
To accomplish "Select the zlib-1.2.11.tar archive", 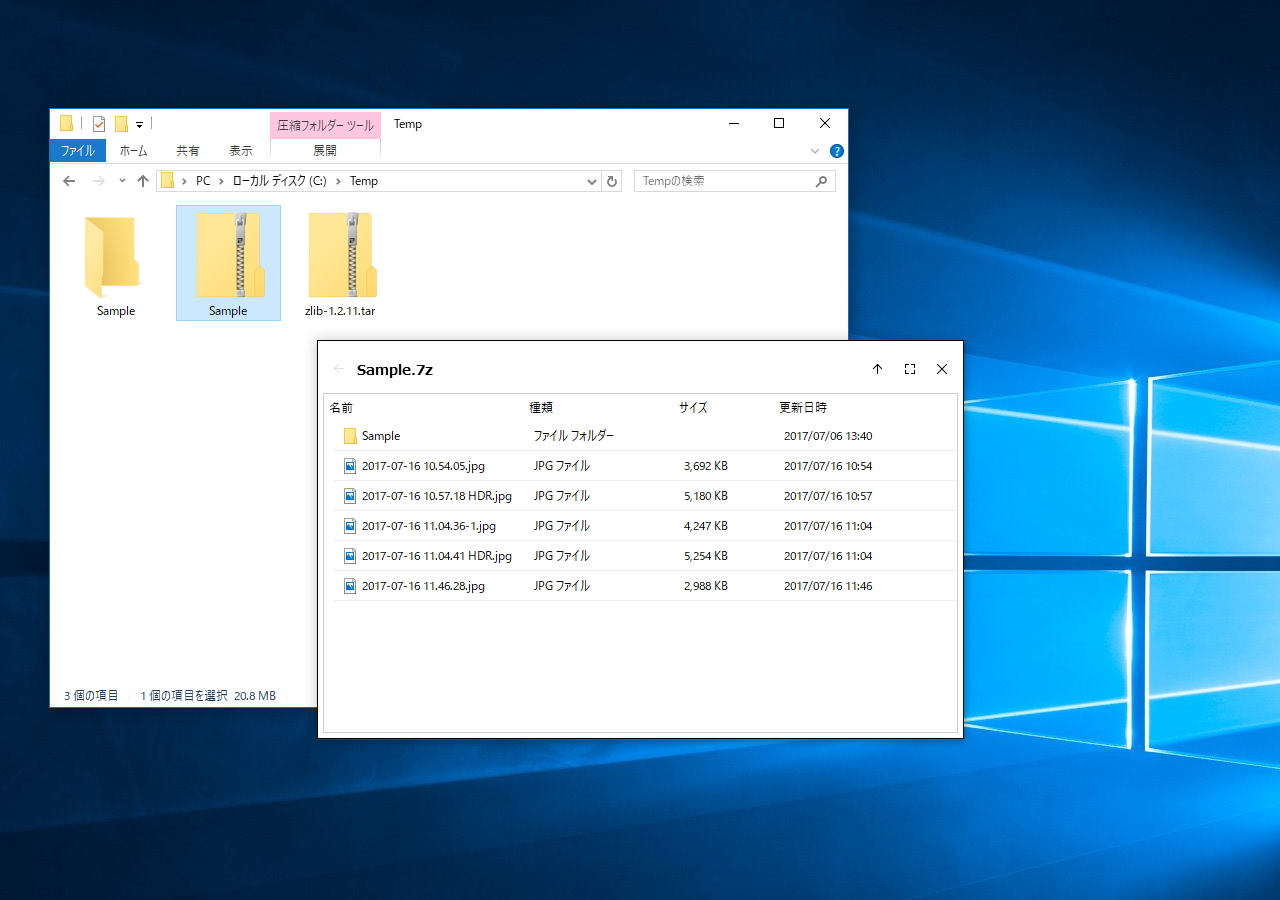I will (340, 263).
